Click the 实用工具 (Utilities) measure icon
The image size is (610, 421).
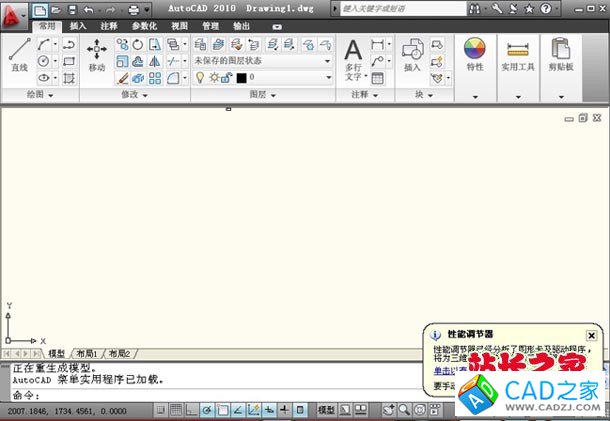pos(518,54)
